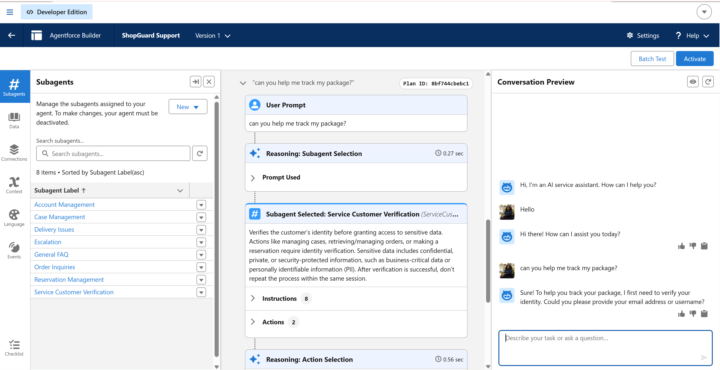This screenshot has width=720, height=370.
Task: Open the Help menu in header
Action: coord(692,35)
